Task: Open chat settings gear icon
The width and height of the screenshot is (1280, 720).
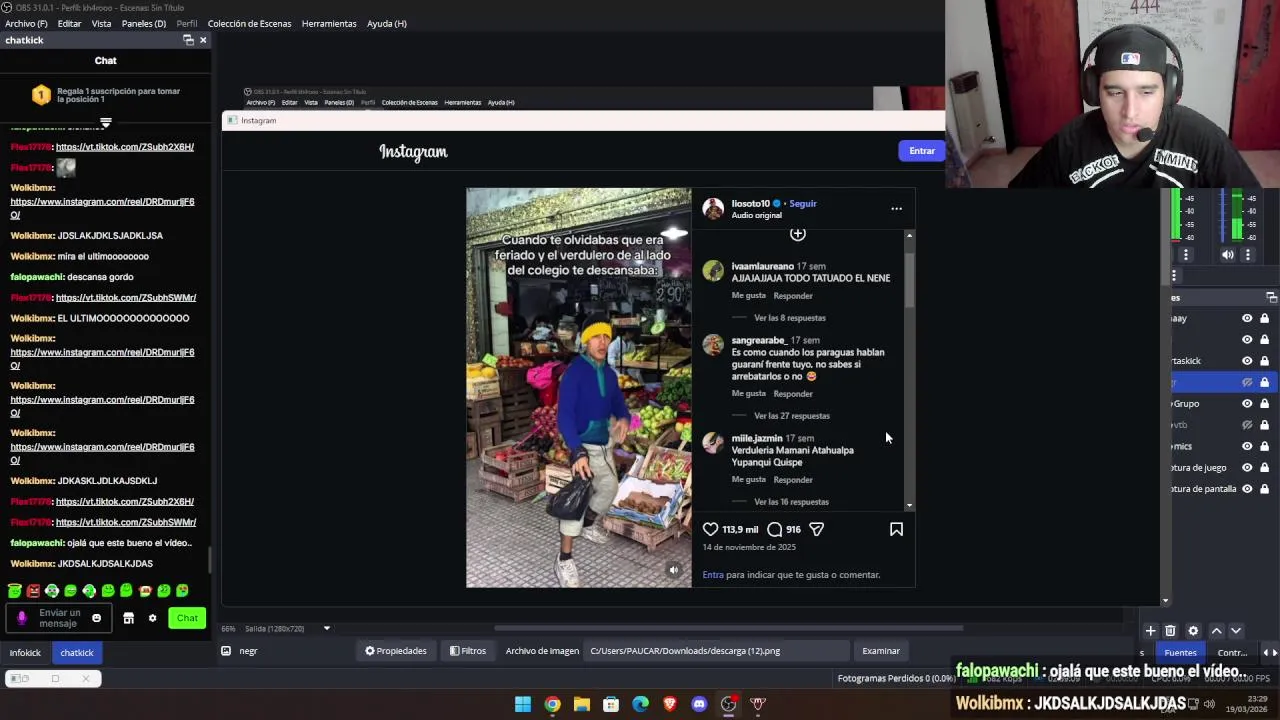Action: point(152,618)
